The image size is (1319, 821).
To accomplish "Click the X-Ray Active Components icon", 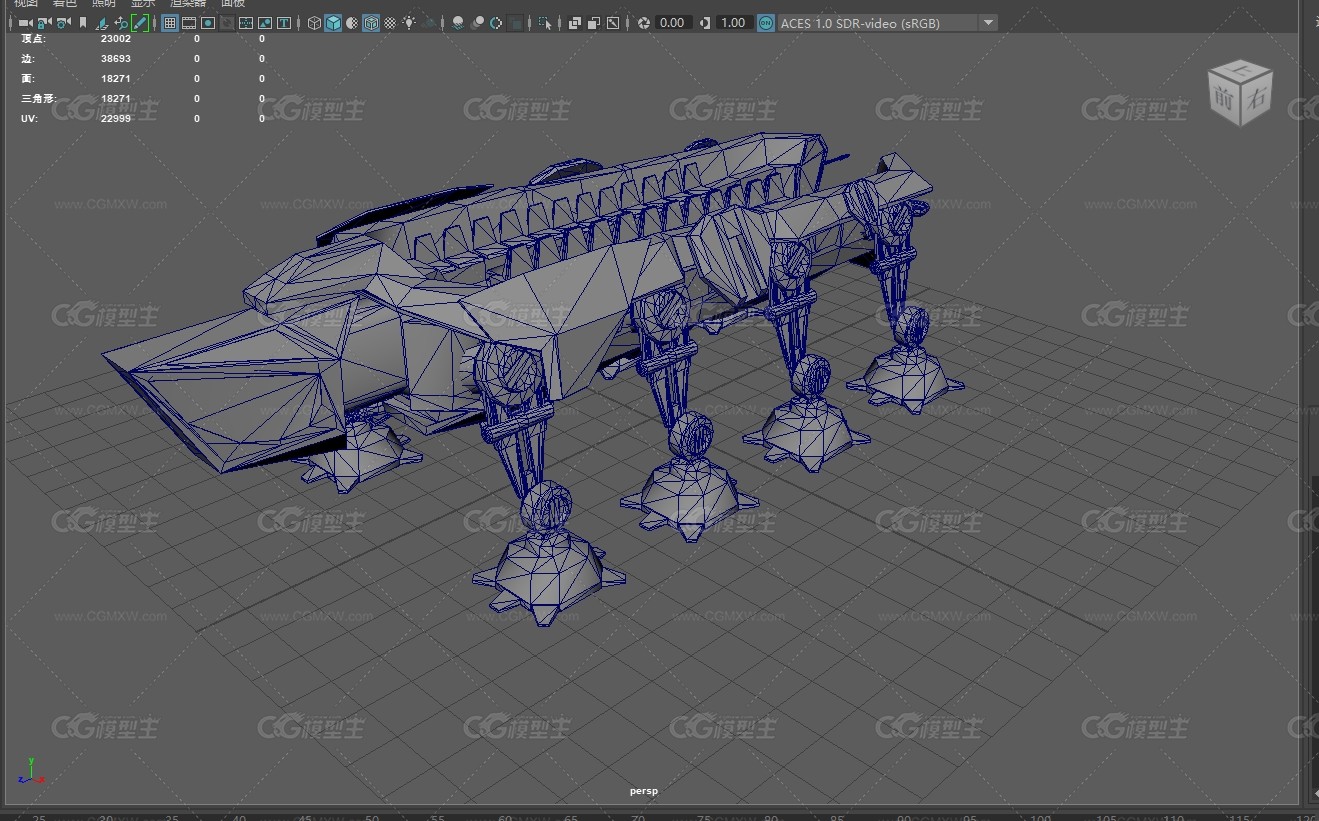I will tap(594, 22).
